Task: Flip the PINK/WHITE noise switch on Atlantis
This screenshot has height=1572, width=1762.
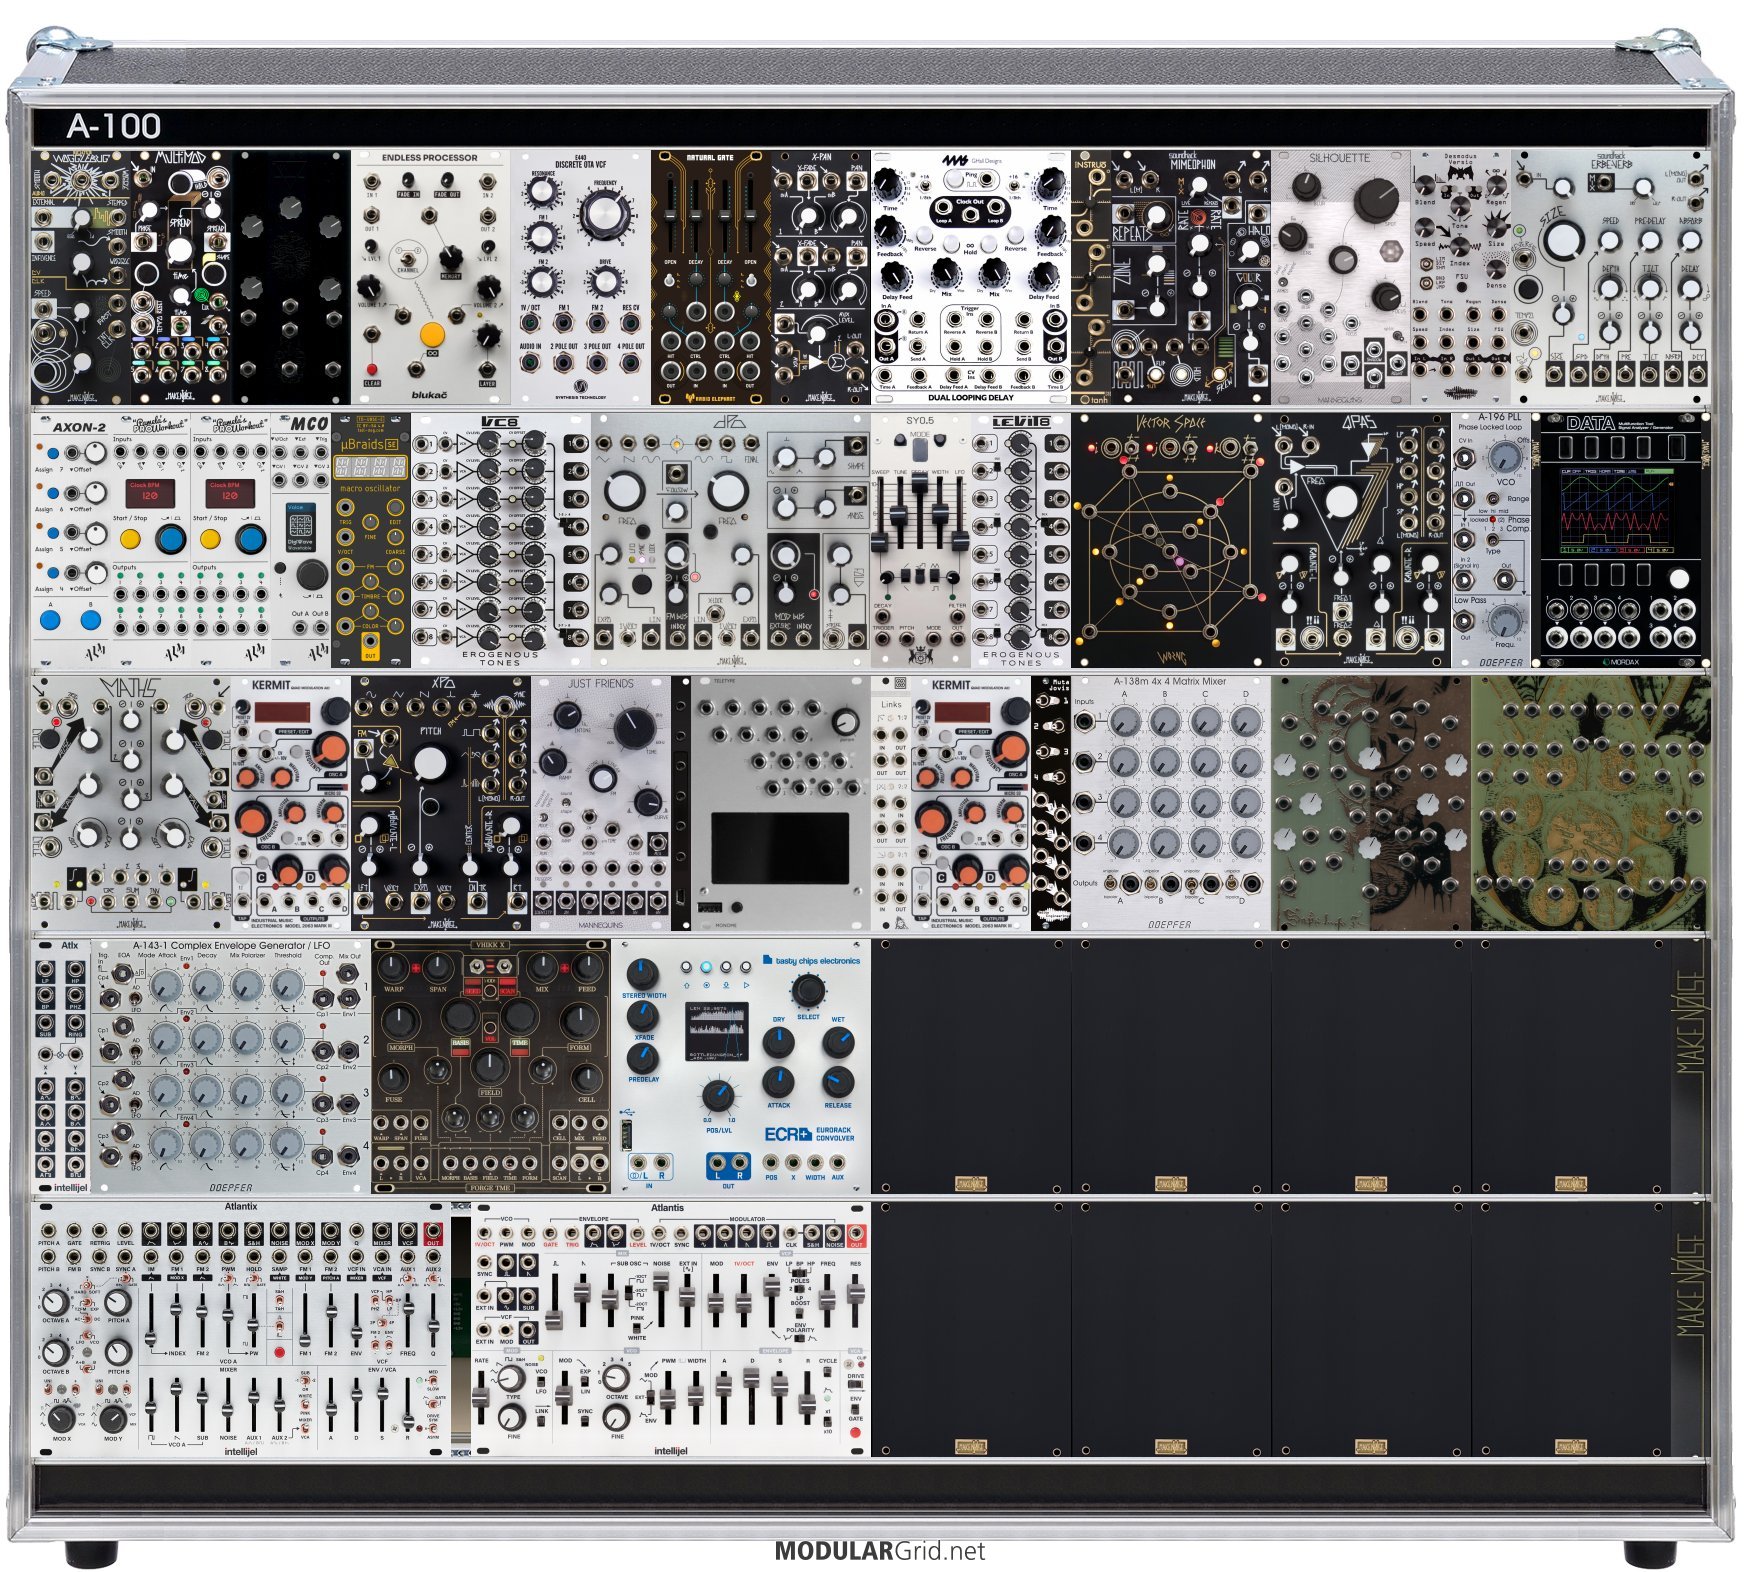Action: pyautogui.click(x=638, y=1328)
